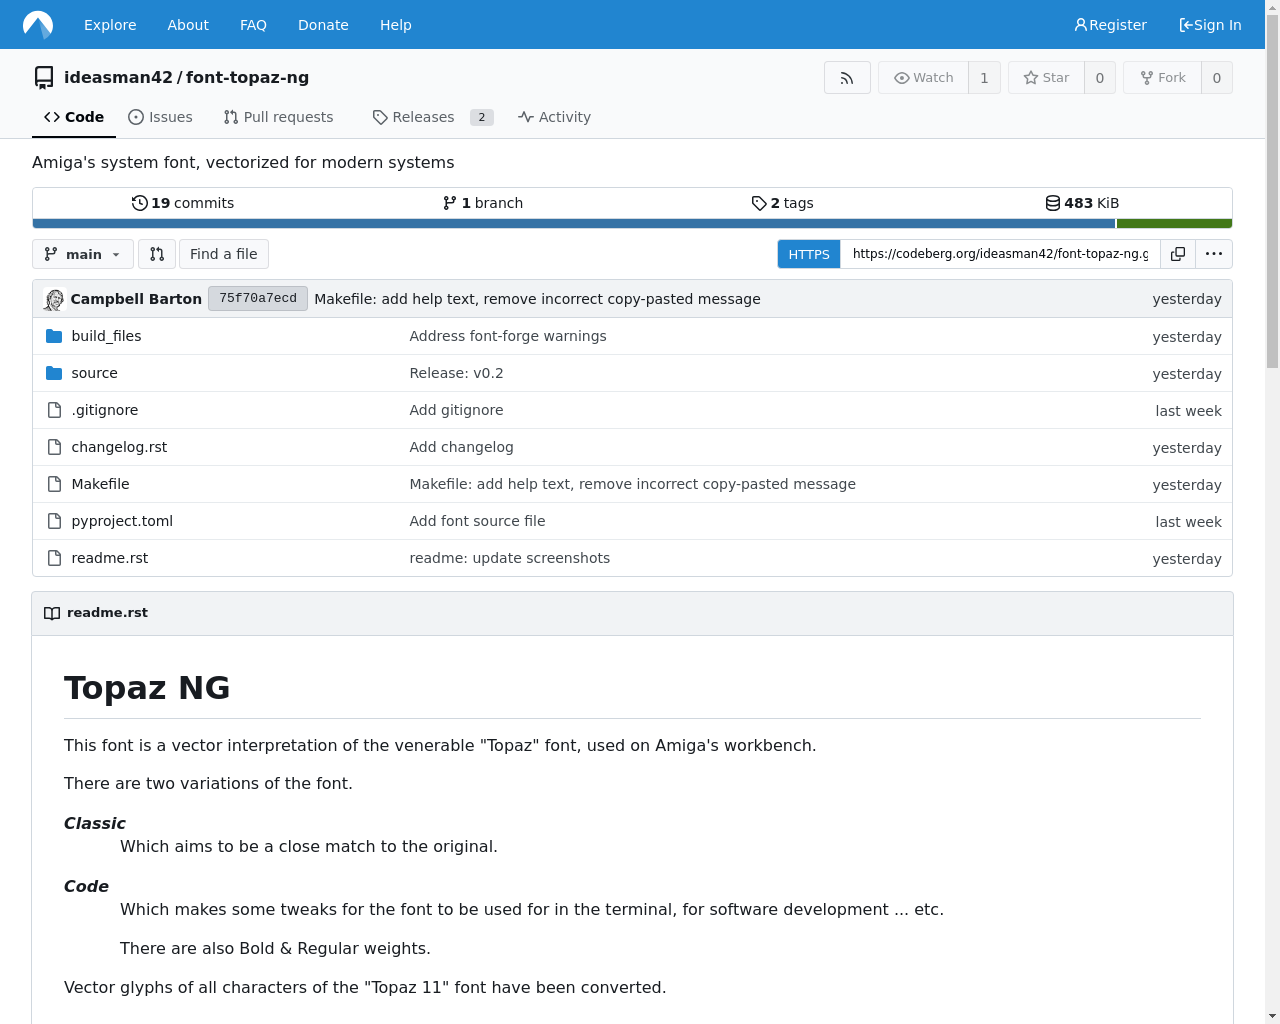Click the changelog.rst file icon
Image resolution: width=1280 pixels, height=1024 pixels.
[x=54, y=447]
